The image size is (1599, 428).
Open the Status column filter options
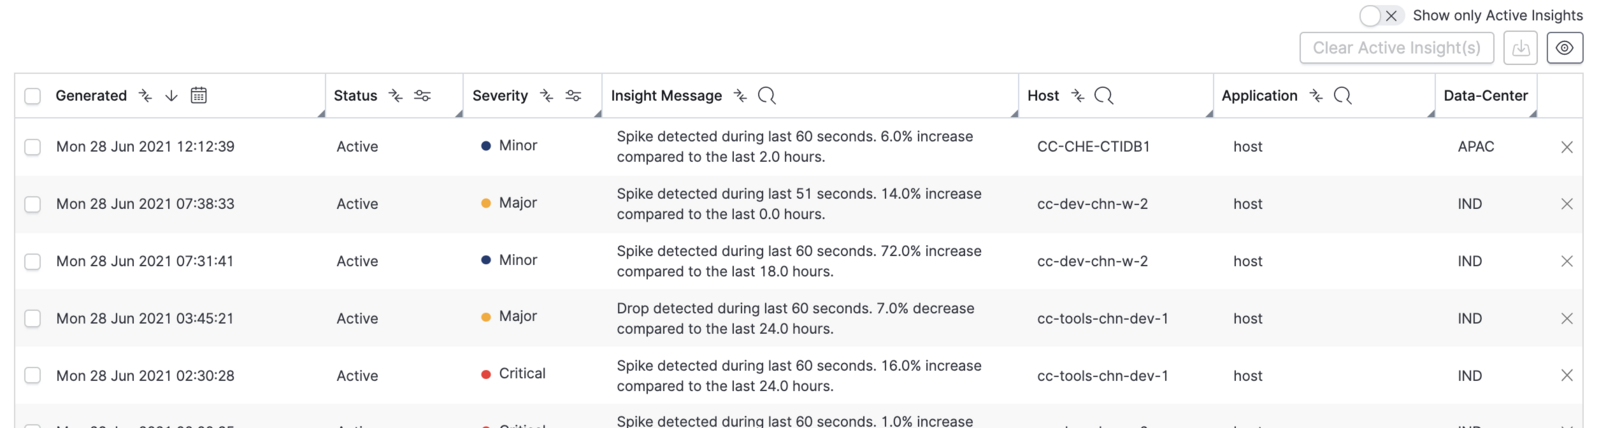[x=423, y=95]
